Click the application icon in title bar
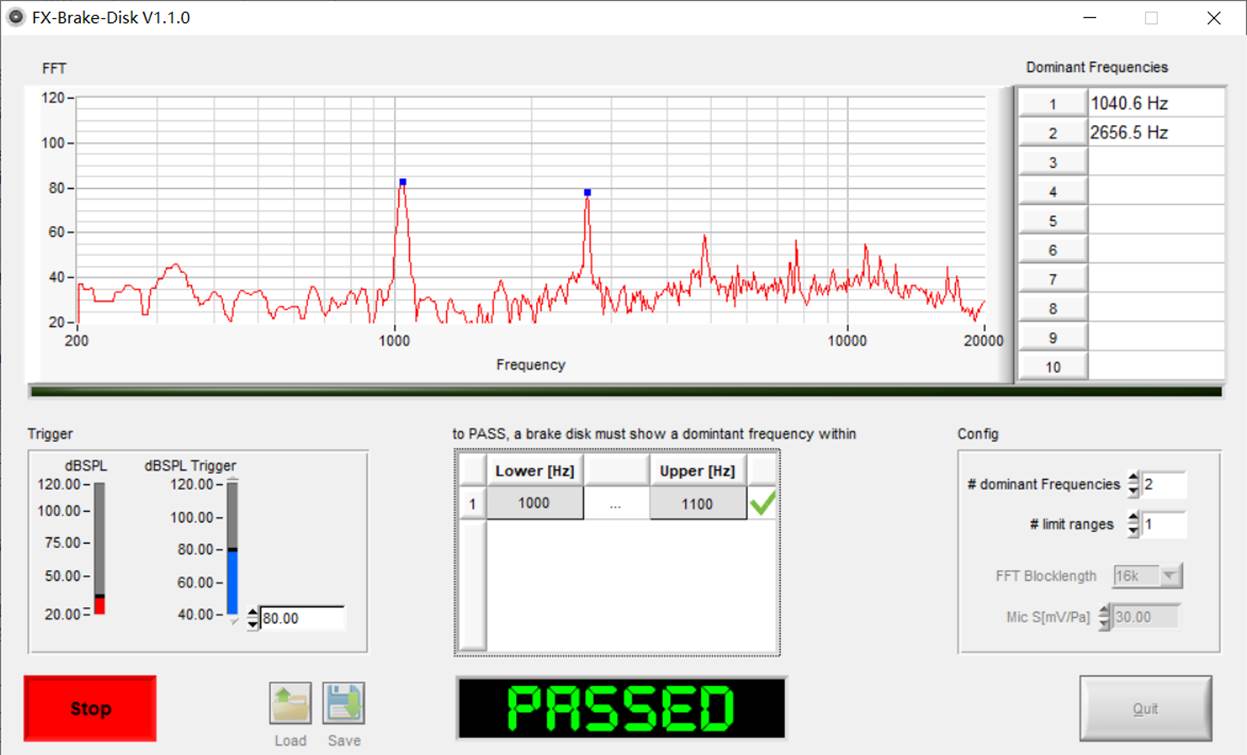This screenshot has height=755, width=1247. pyautogui.click(x=16, y=17)
